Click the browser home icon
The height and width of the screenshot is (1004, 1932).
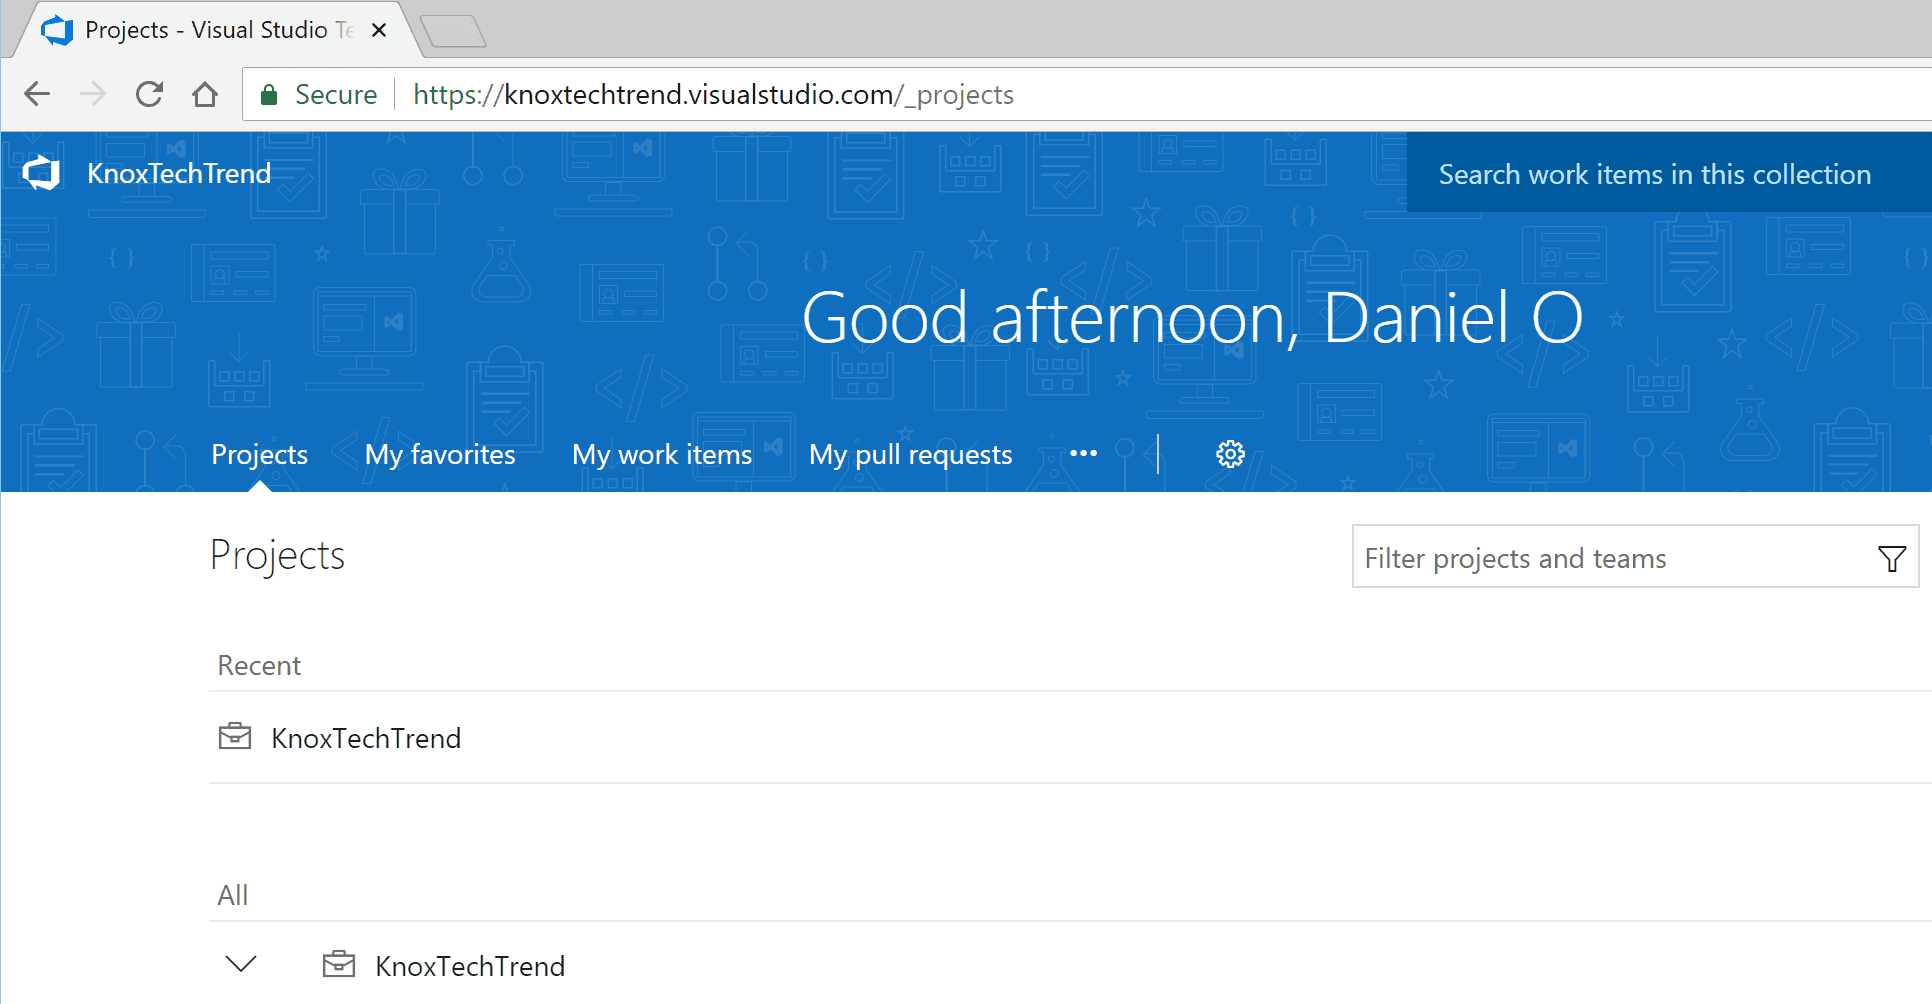tap(205, 94)
